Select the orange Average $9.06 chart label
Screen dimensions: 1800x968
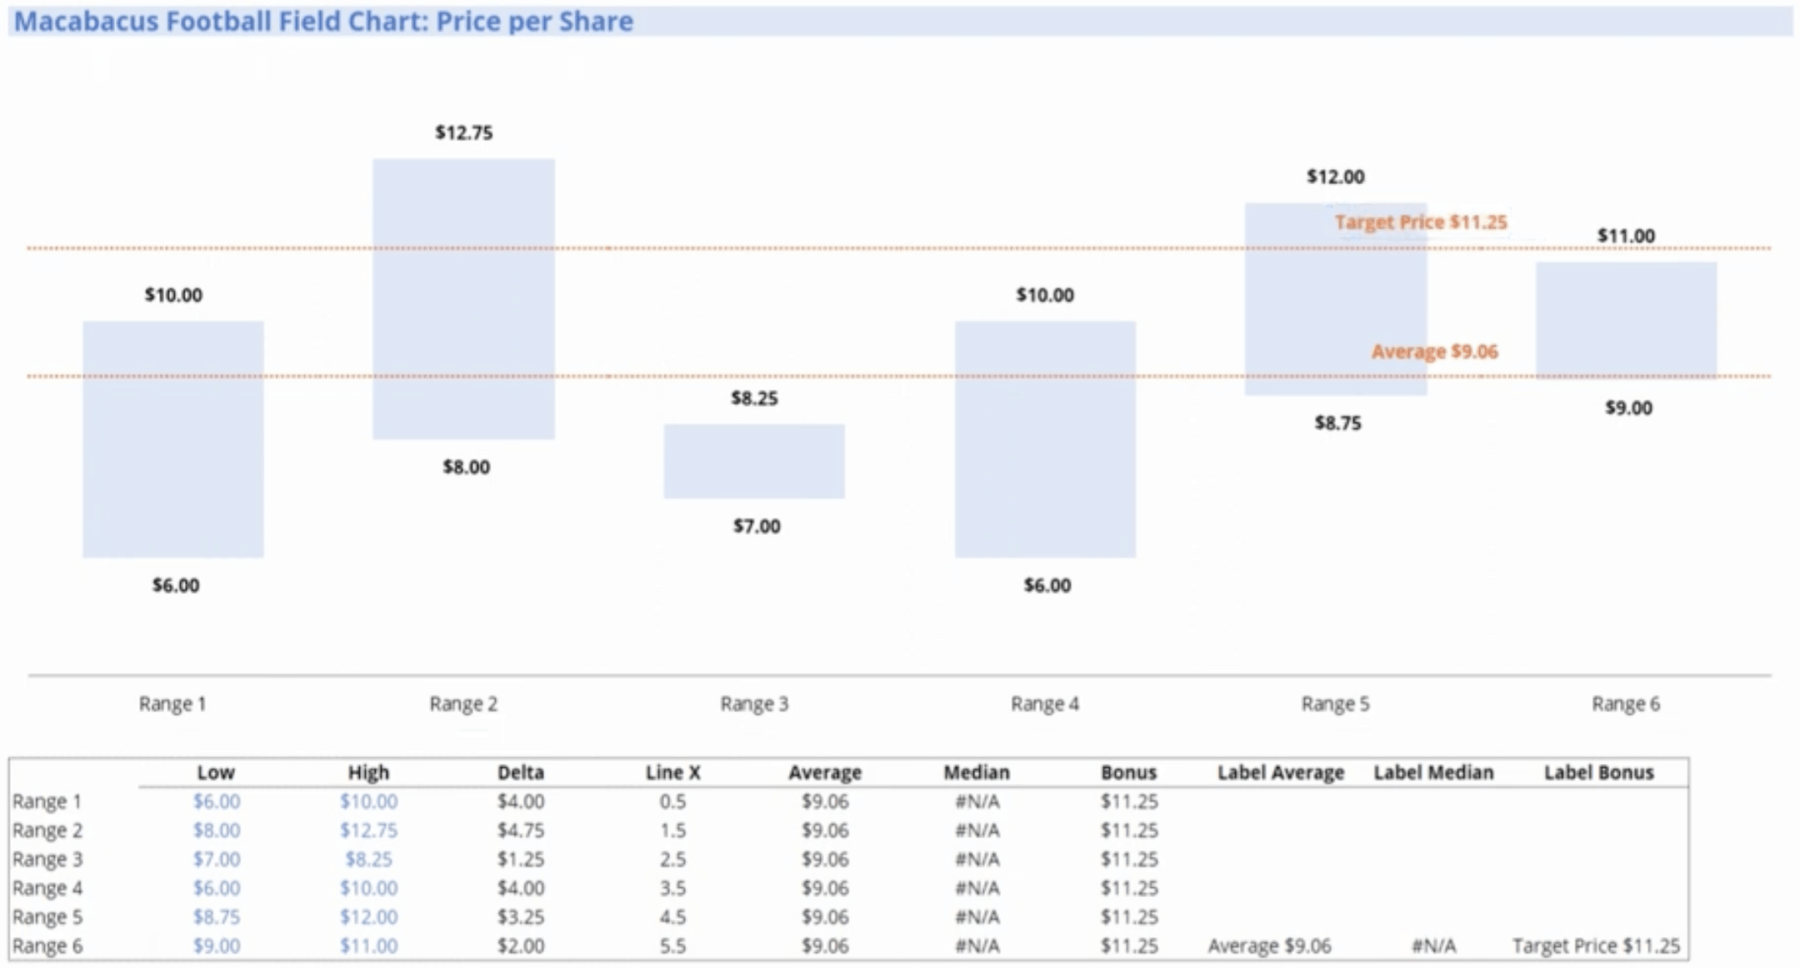coord(1434,351)
